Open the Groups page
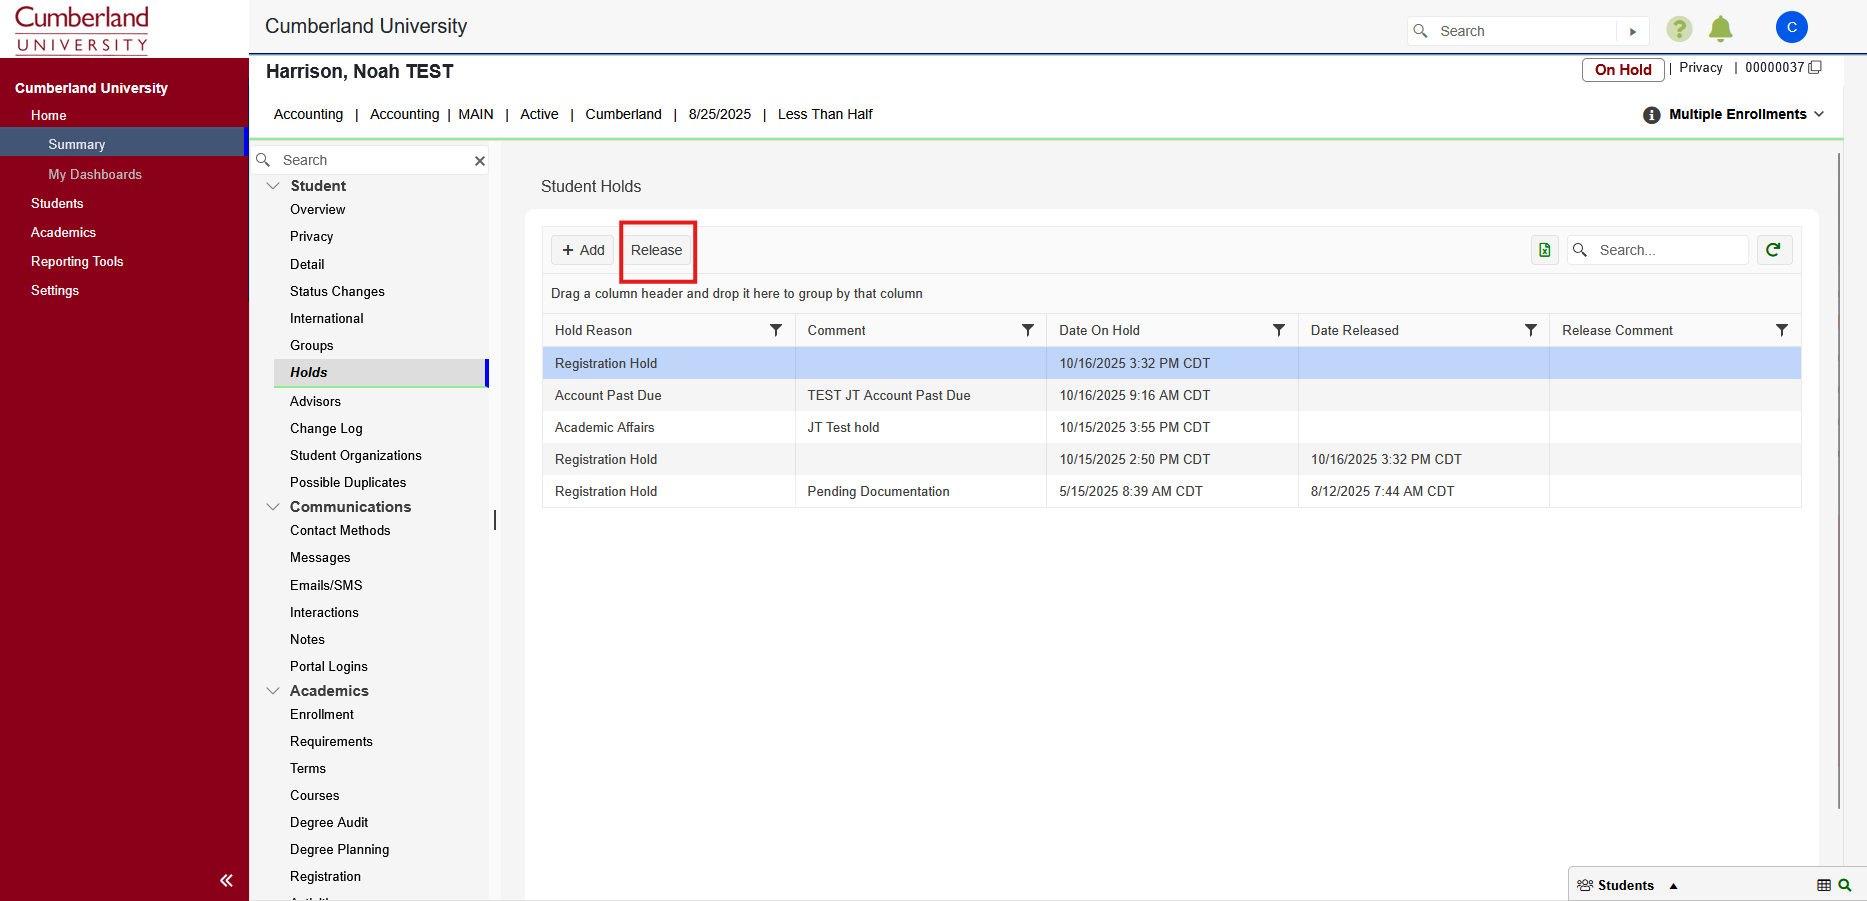The image size is (1867, 901). click(x=312, y=345)
